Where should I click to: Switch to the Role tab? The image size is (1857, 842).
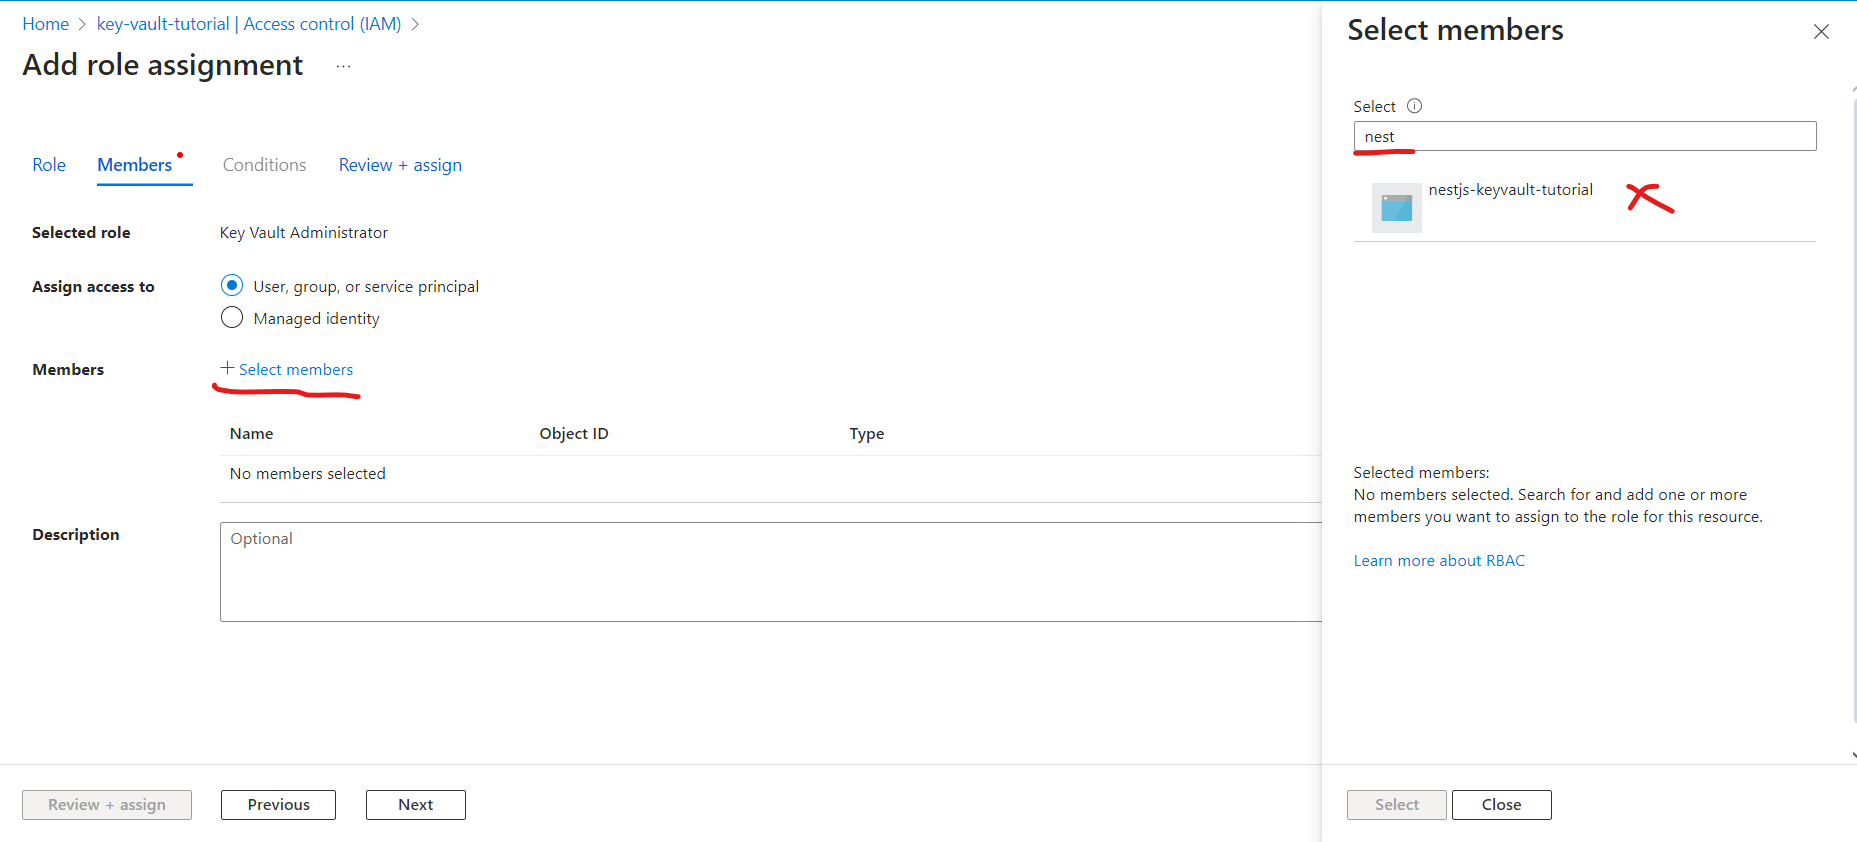point(49,165)
